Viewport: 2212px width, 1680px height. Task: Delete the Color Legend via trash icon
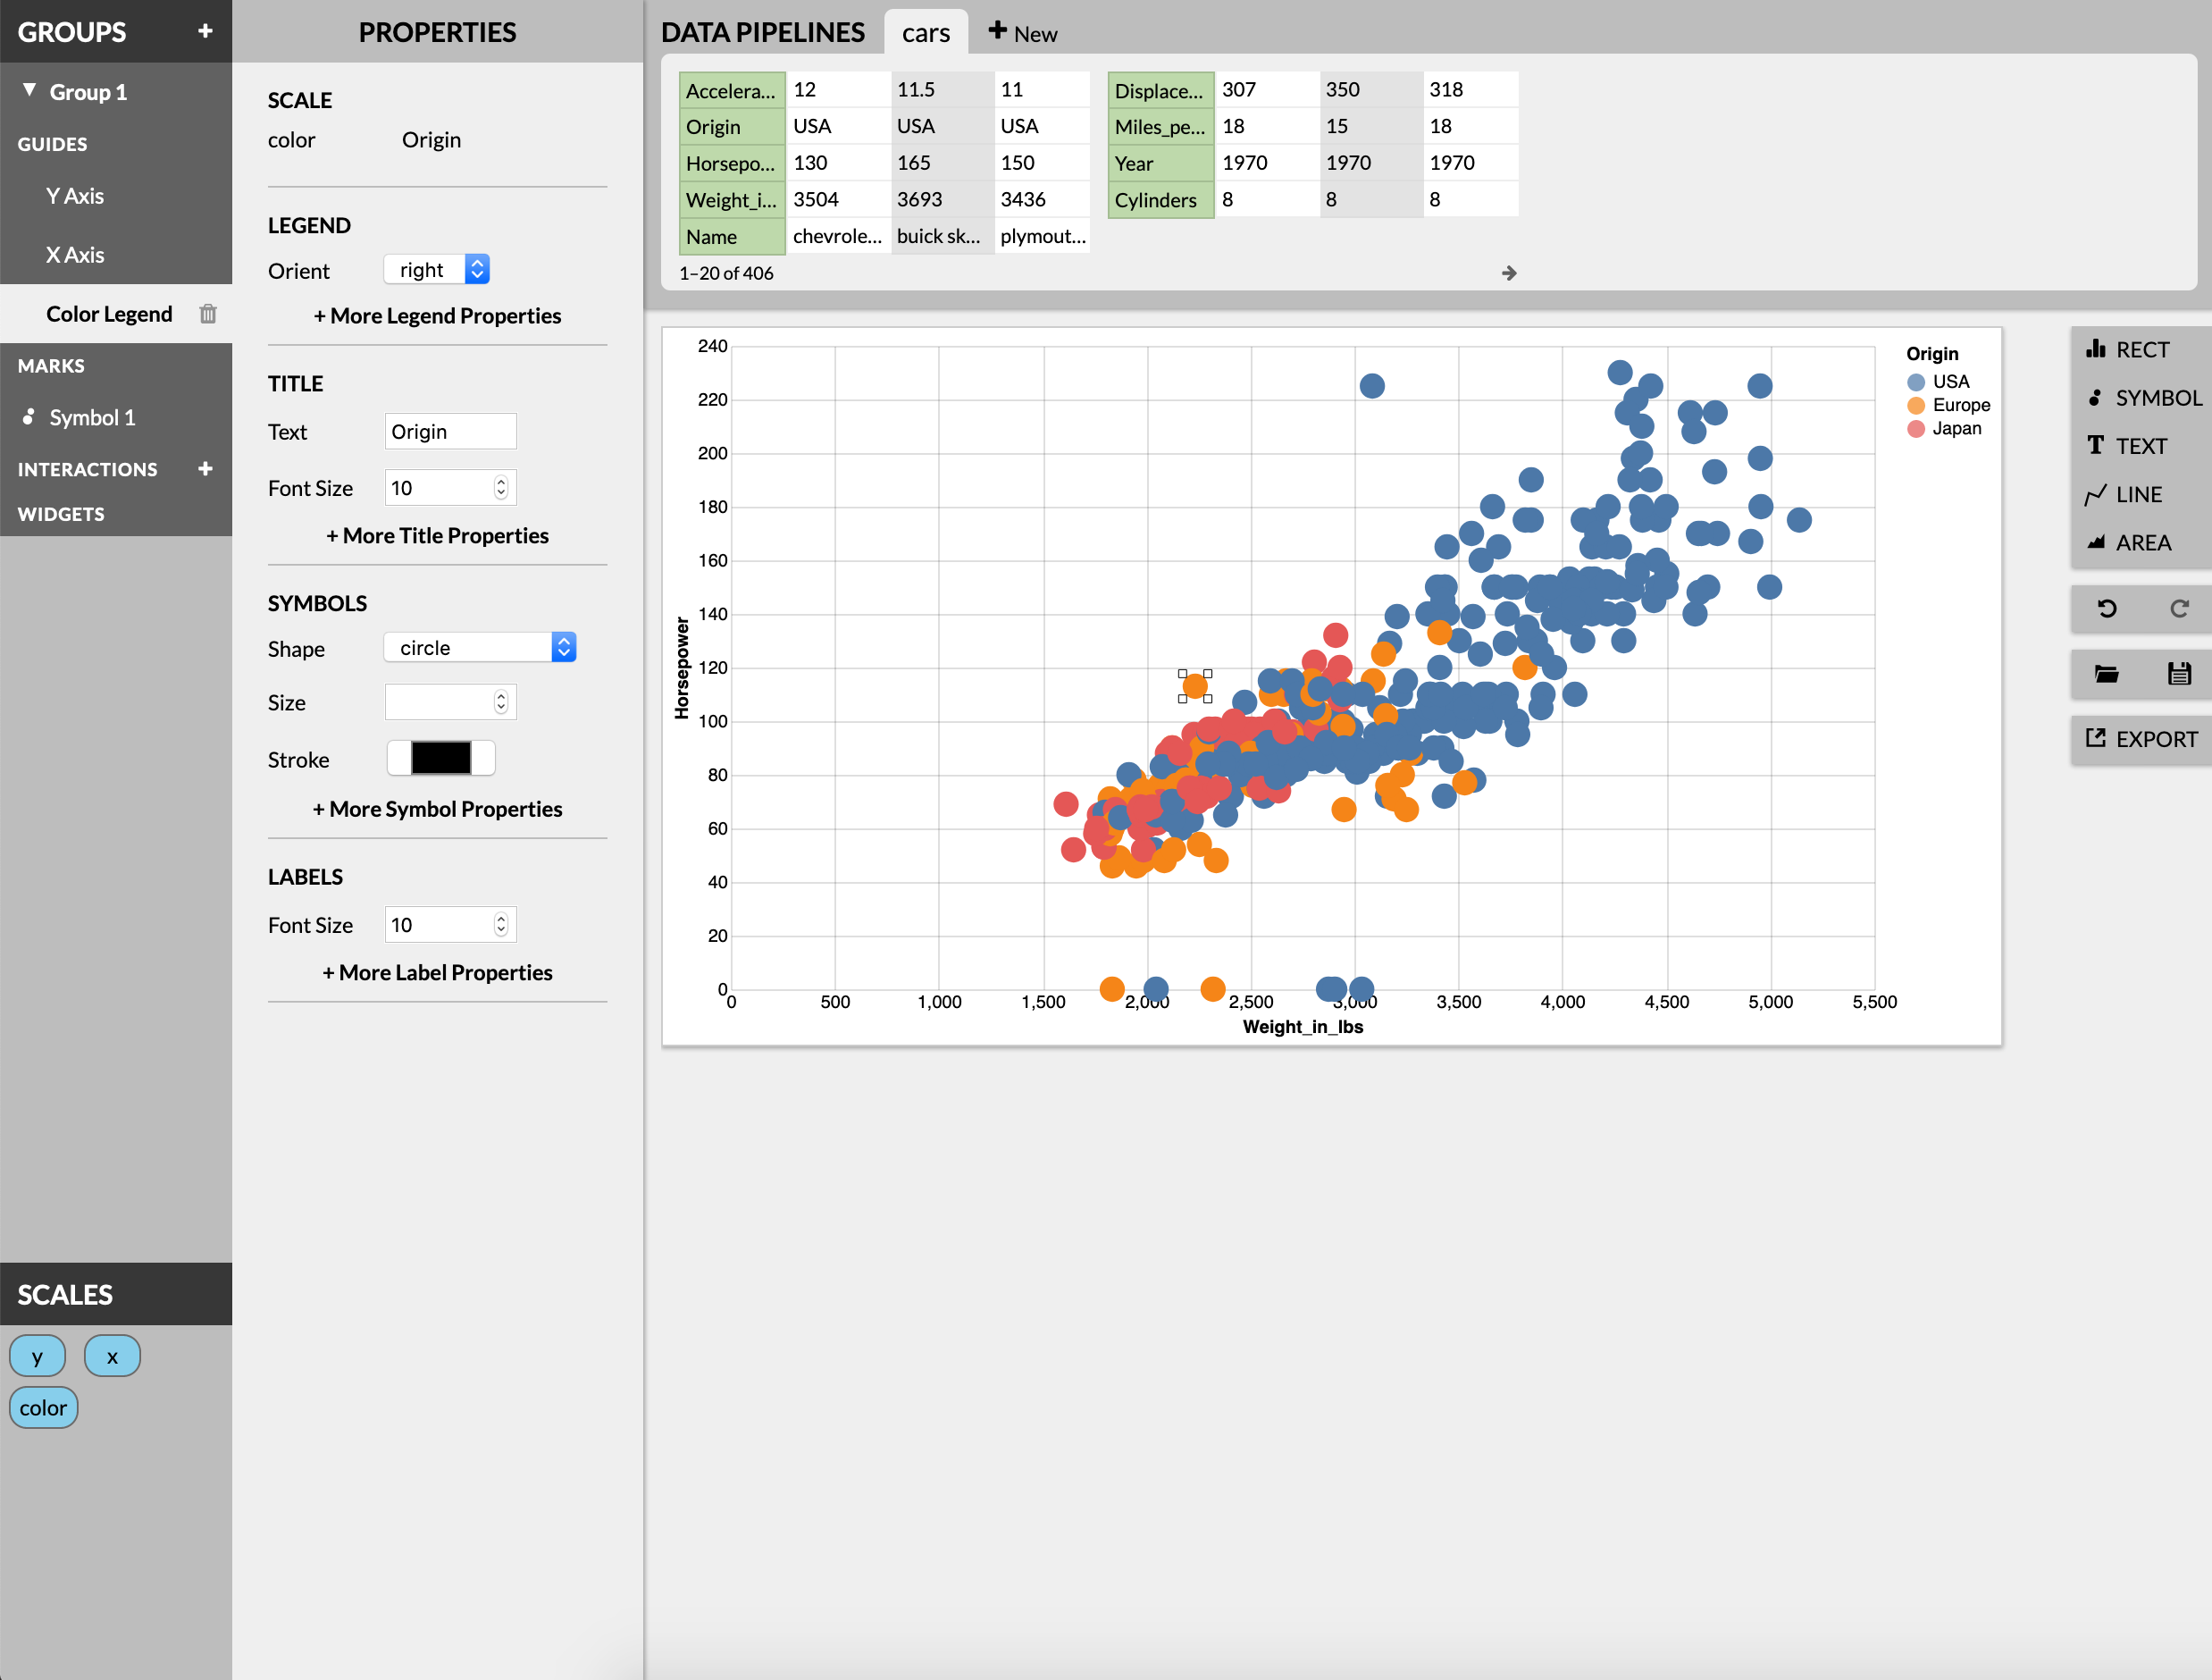click(x=208, y=313)
